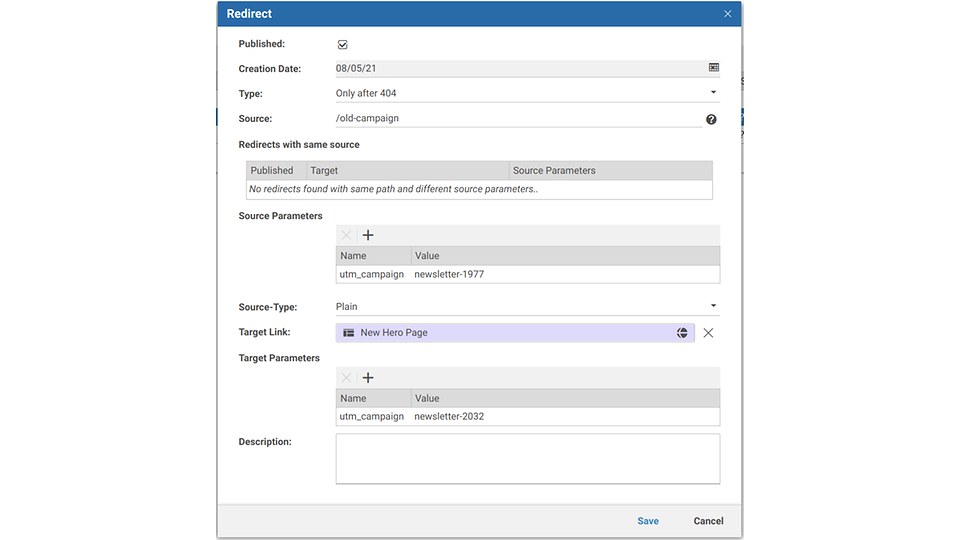Edit the Source path field
960x540 pixels.
pyautogui.click(x=518, y=118)
